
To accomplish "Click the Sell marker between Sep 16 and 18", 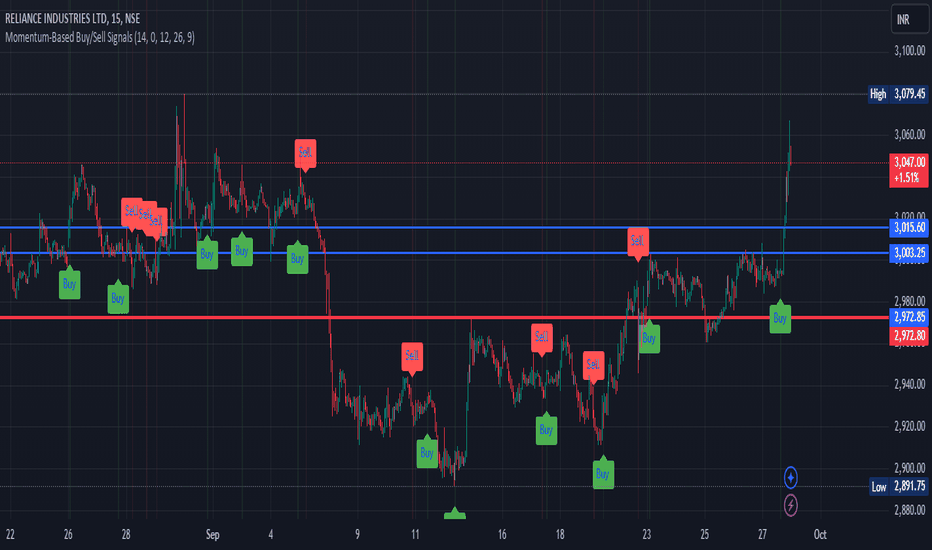I will 541,338.
